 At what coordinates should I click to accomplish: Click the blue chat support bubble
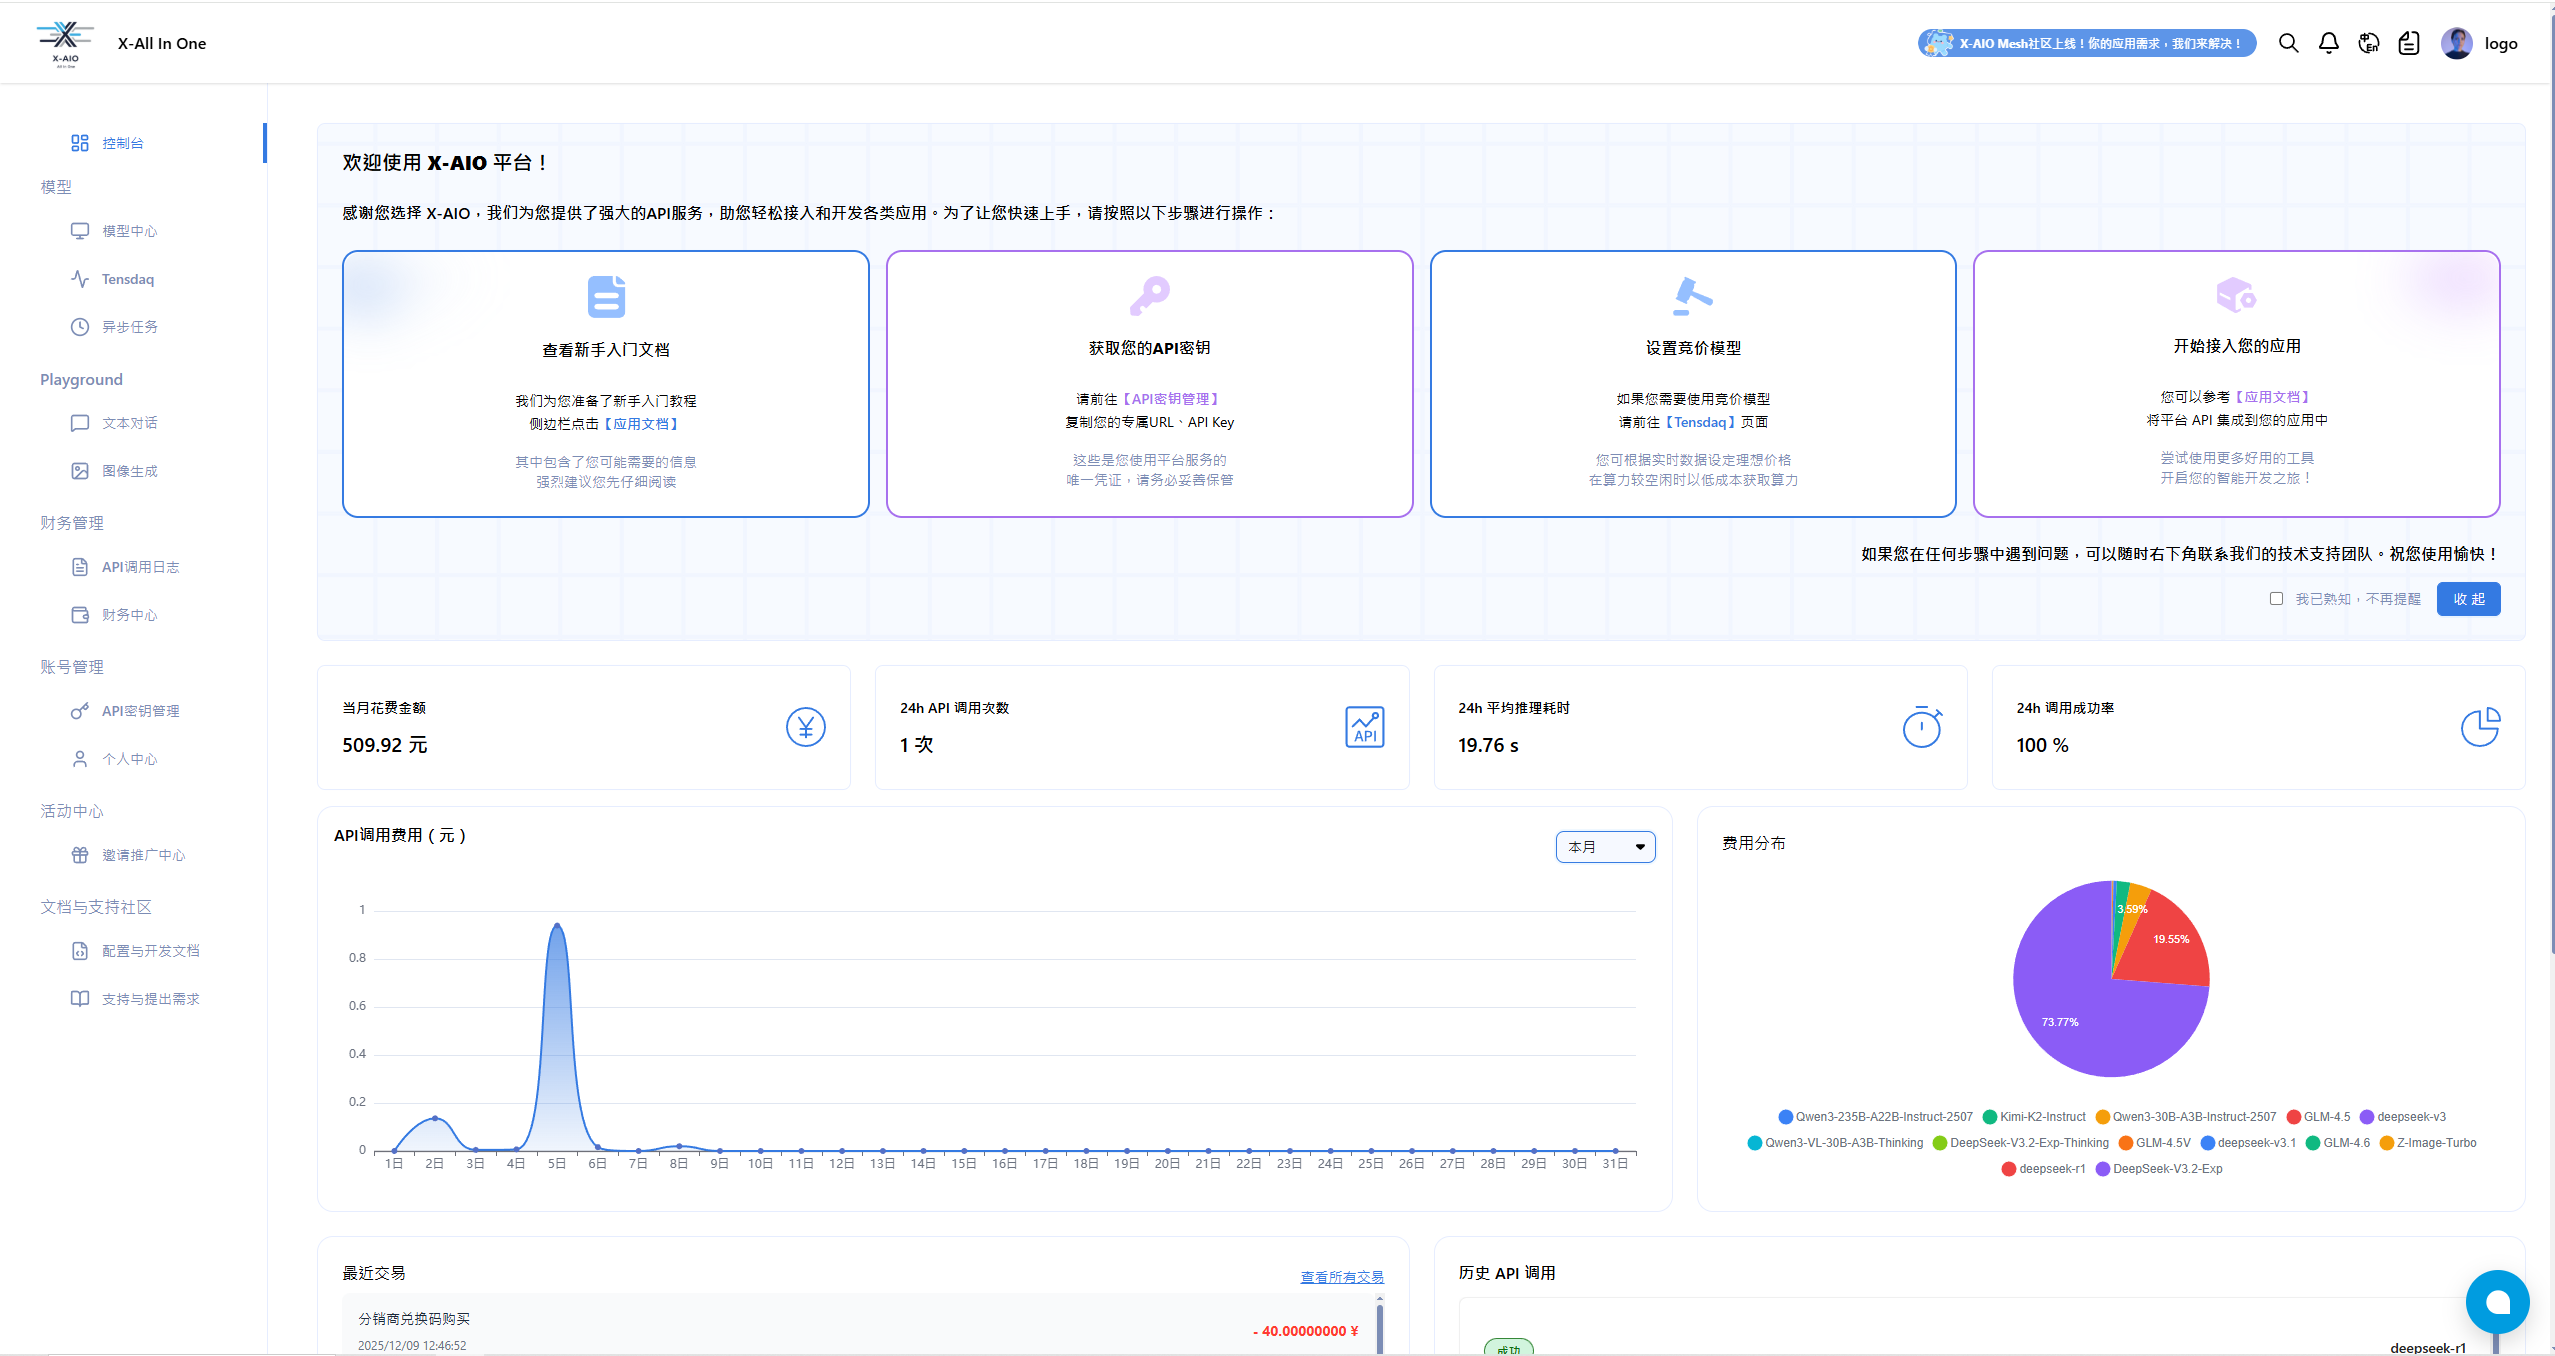2497,1301
